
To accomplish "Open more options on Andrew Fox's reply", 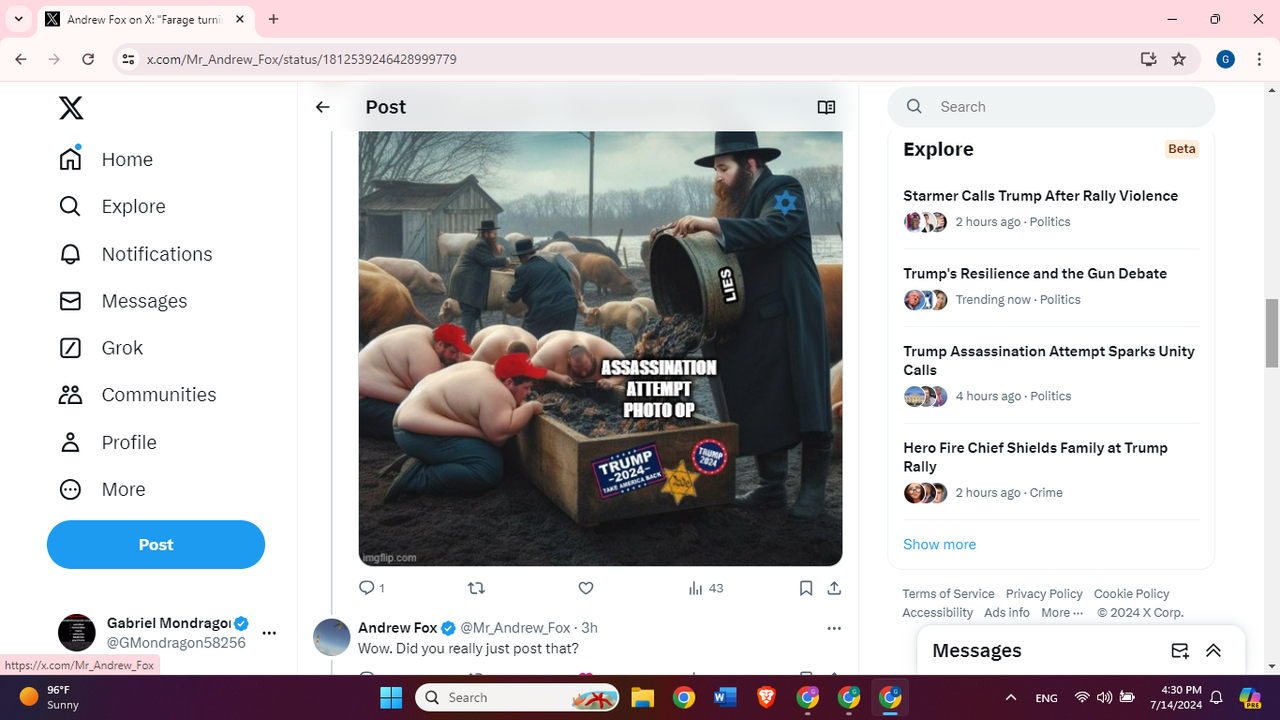I will (x=834, y=628).
